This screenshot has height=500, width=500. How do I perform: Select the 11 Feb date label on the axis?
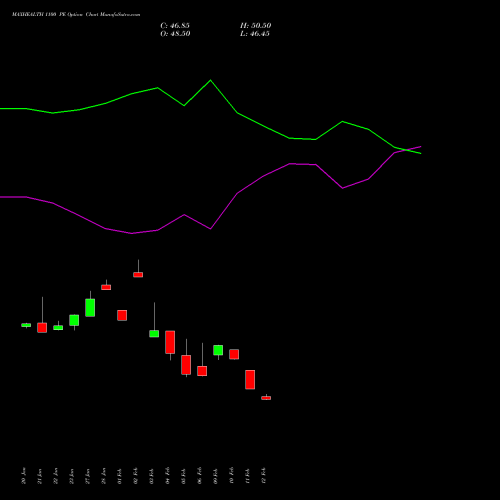point(247,476)
